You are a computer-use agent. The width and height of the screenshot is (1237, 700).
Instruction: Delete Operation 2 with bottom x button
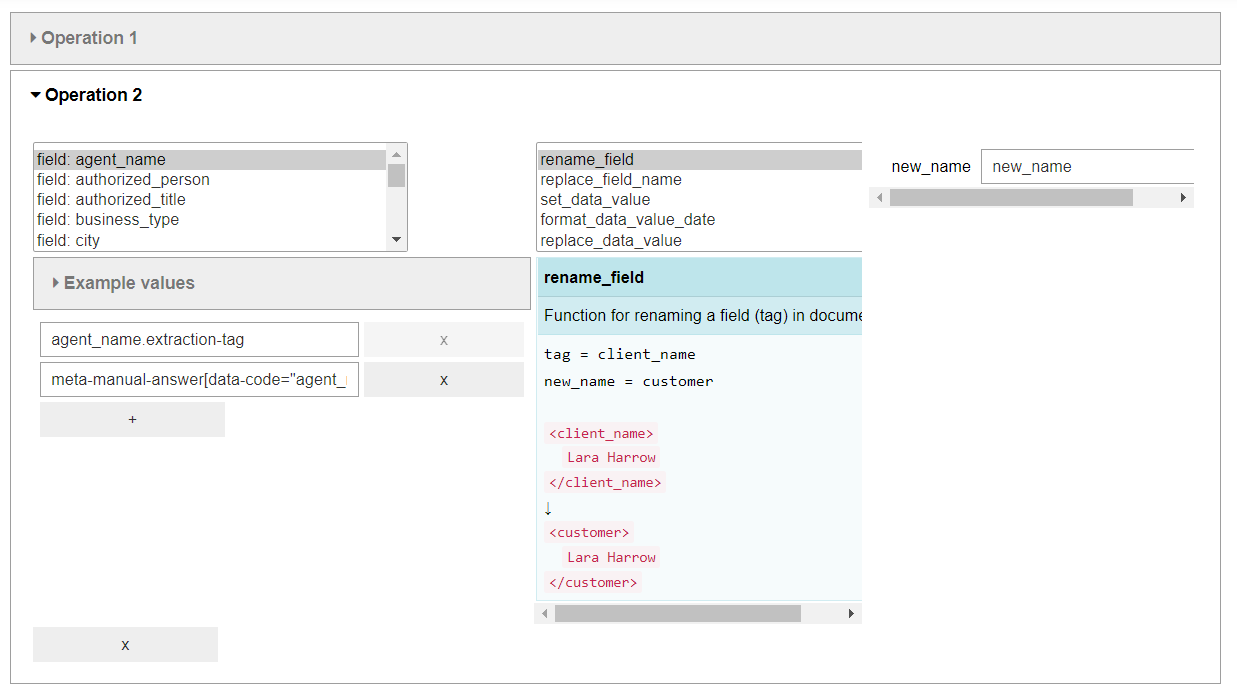click(x=125, y=645)
